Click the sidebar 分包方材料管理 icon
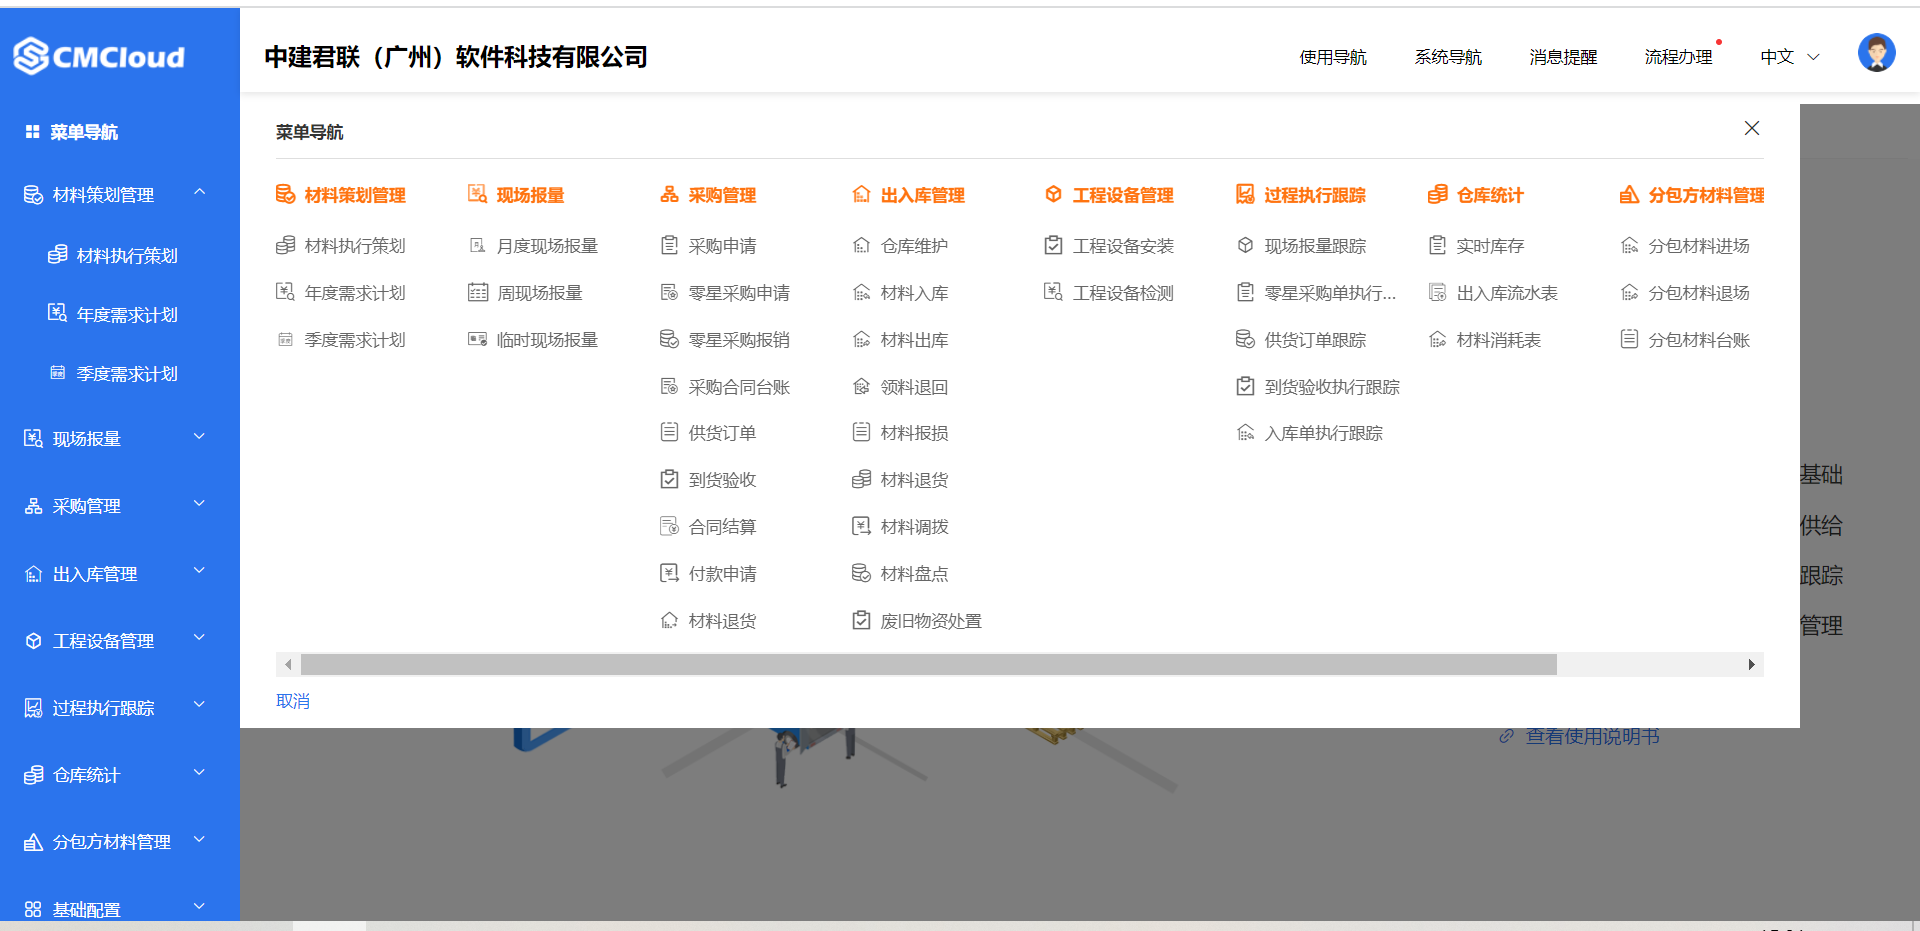Viewport: 1920px width, 931px height. tap(33, 842)
